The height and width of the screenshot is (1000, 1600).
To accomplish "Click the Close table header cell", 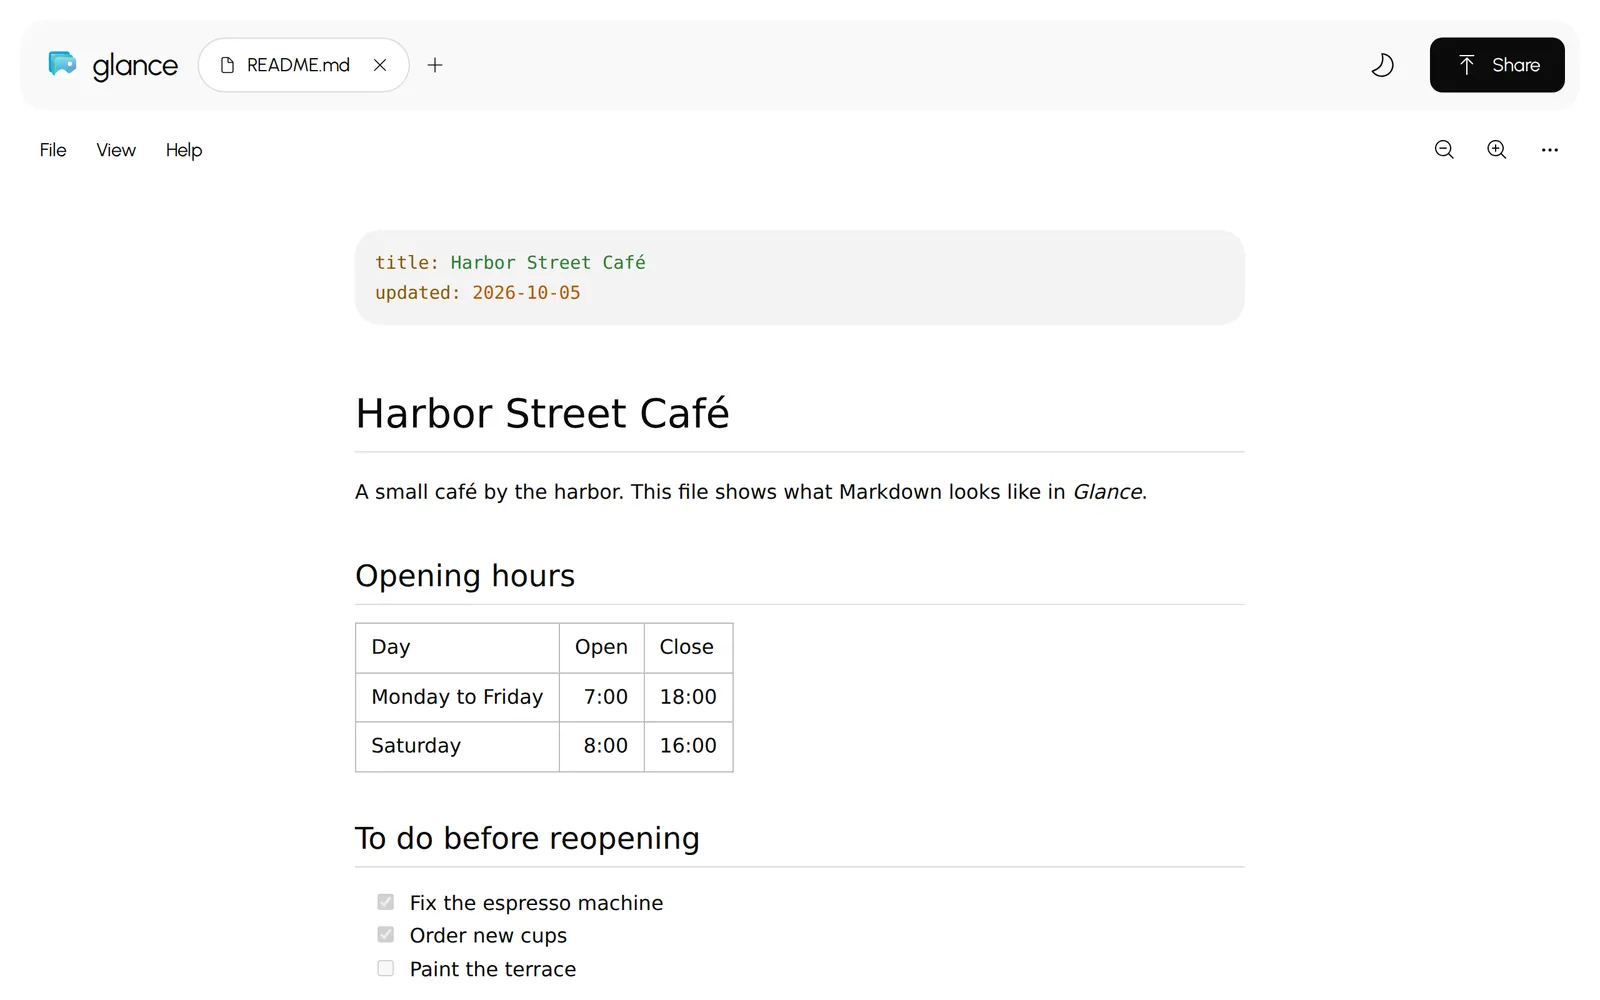I will (688, 647).
